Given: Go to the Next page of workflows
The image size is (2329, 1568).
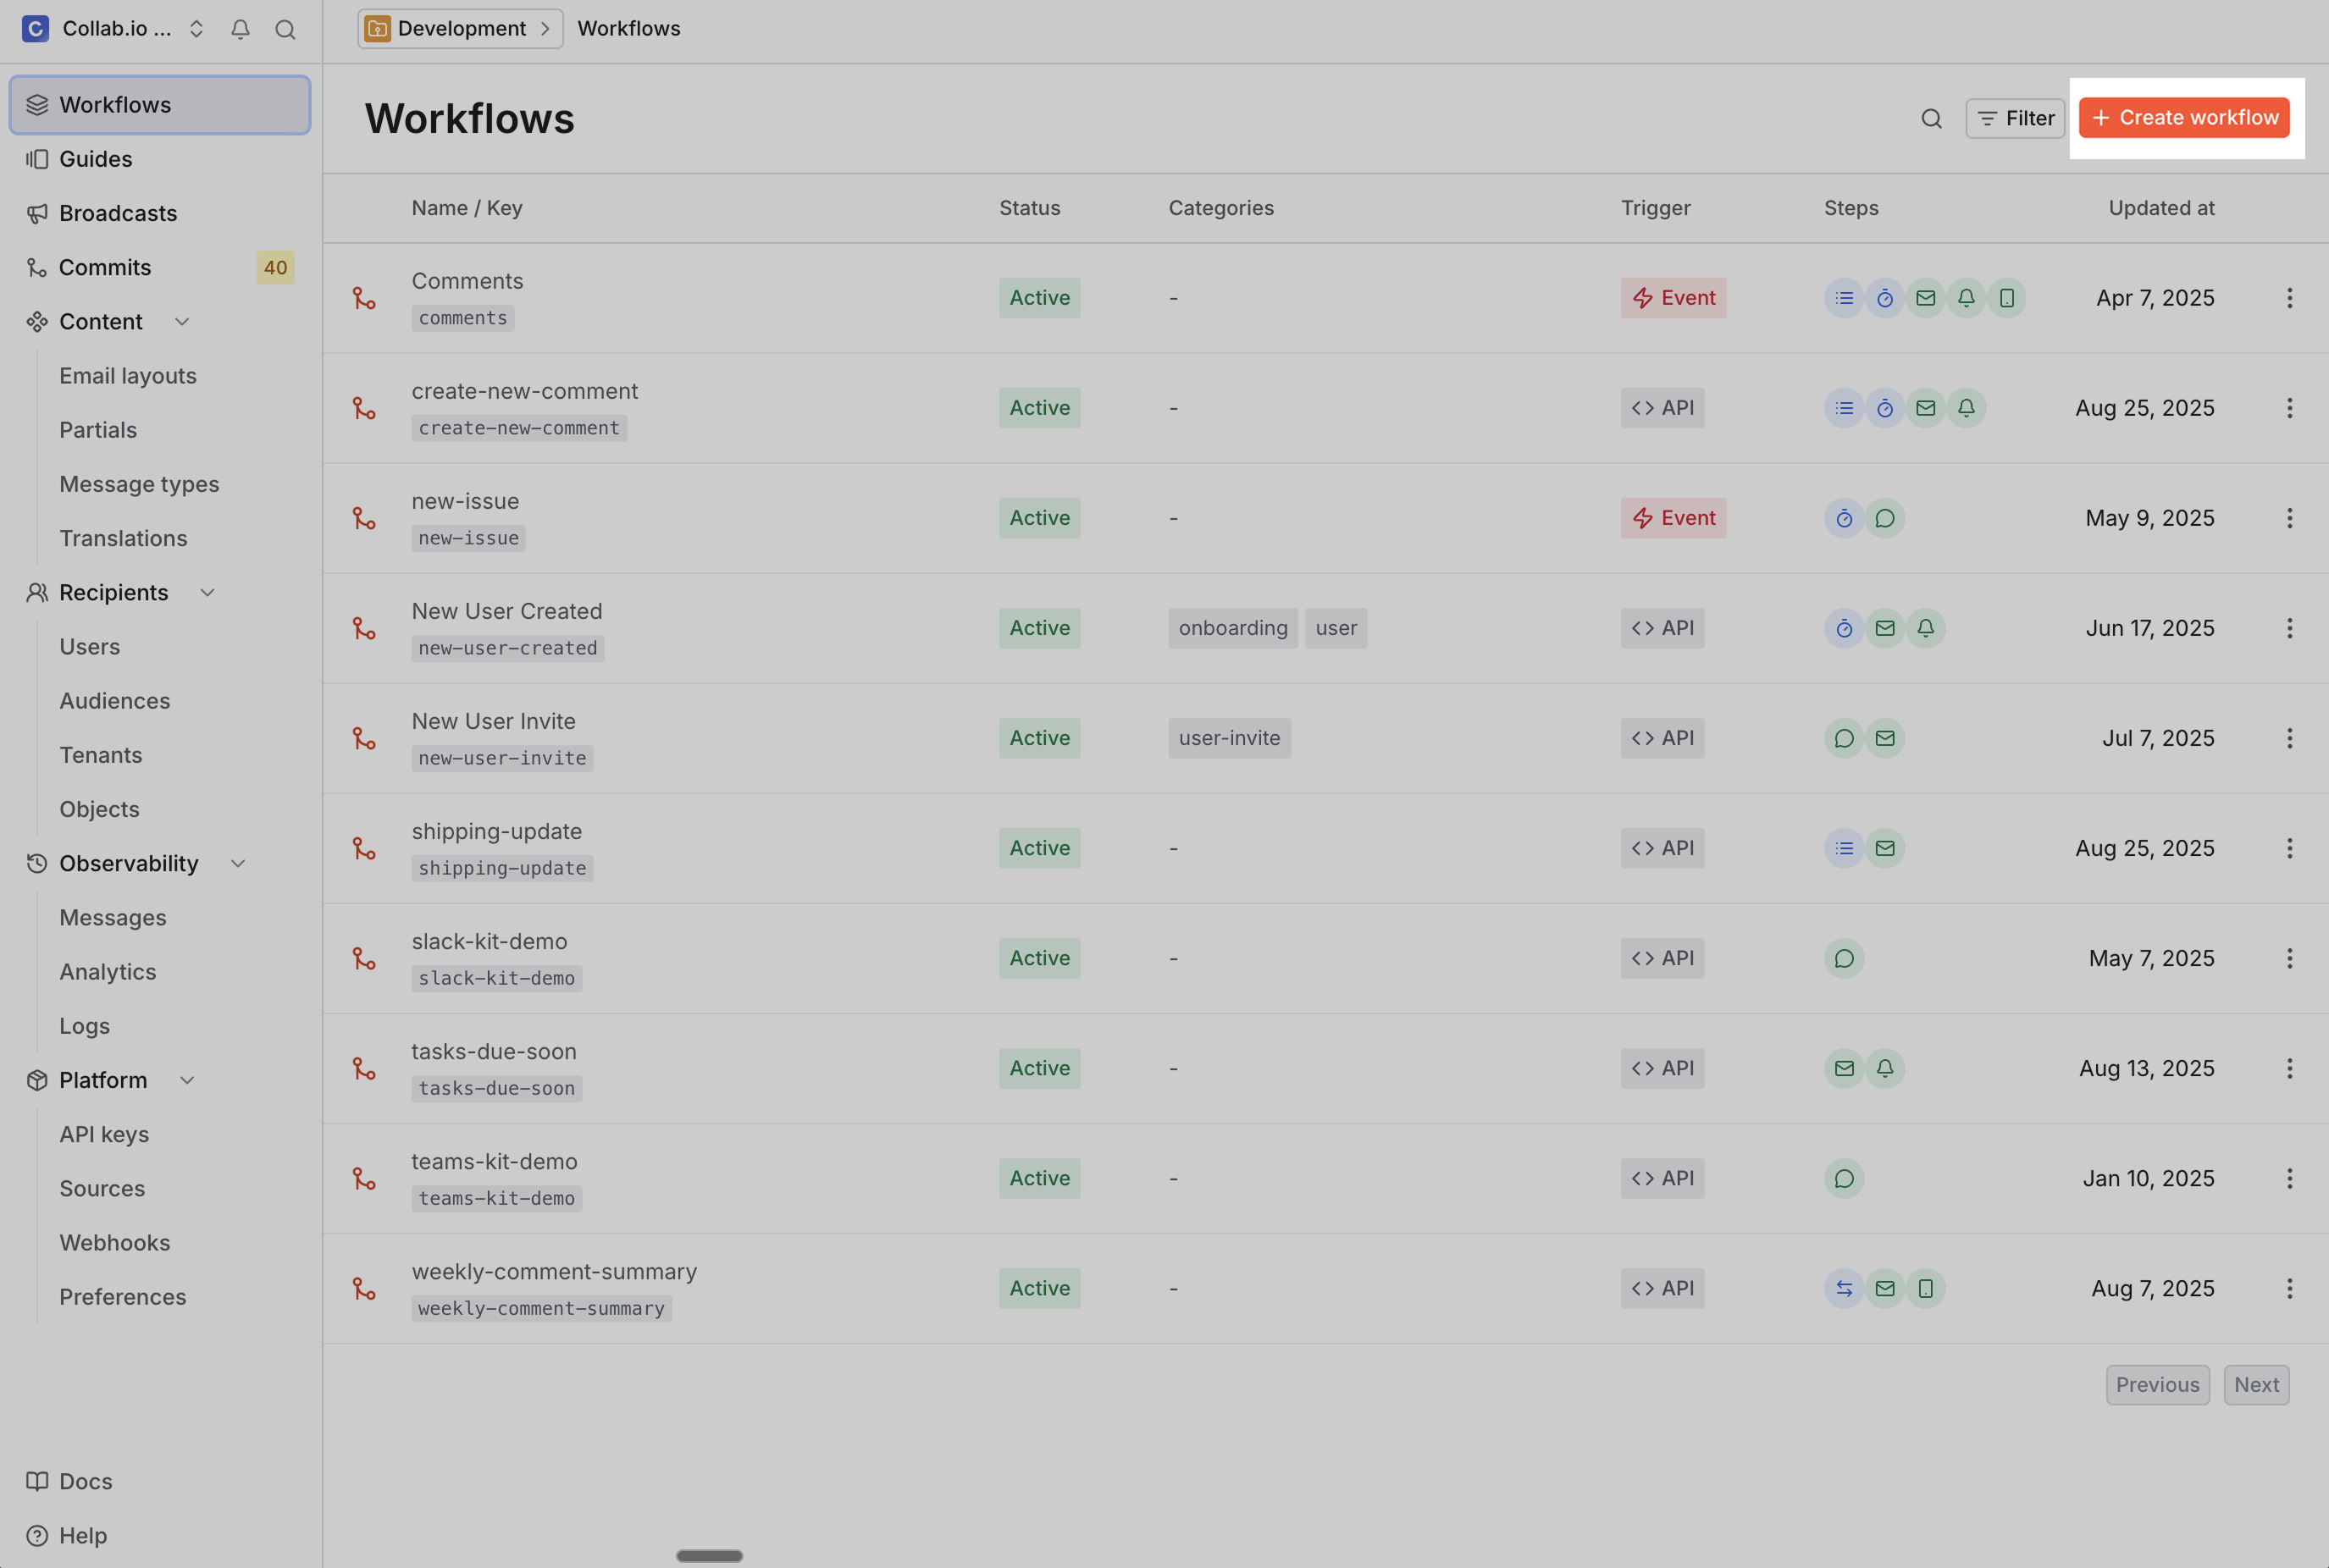Looking at the screenshot, I should point(2256,1384).
